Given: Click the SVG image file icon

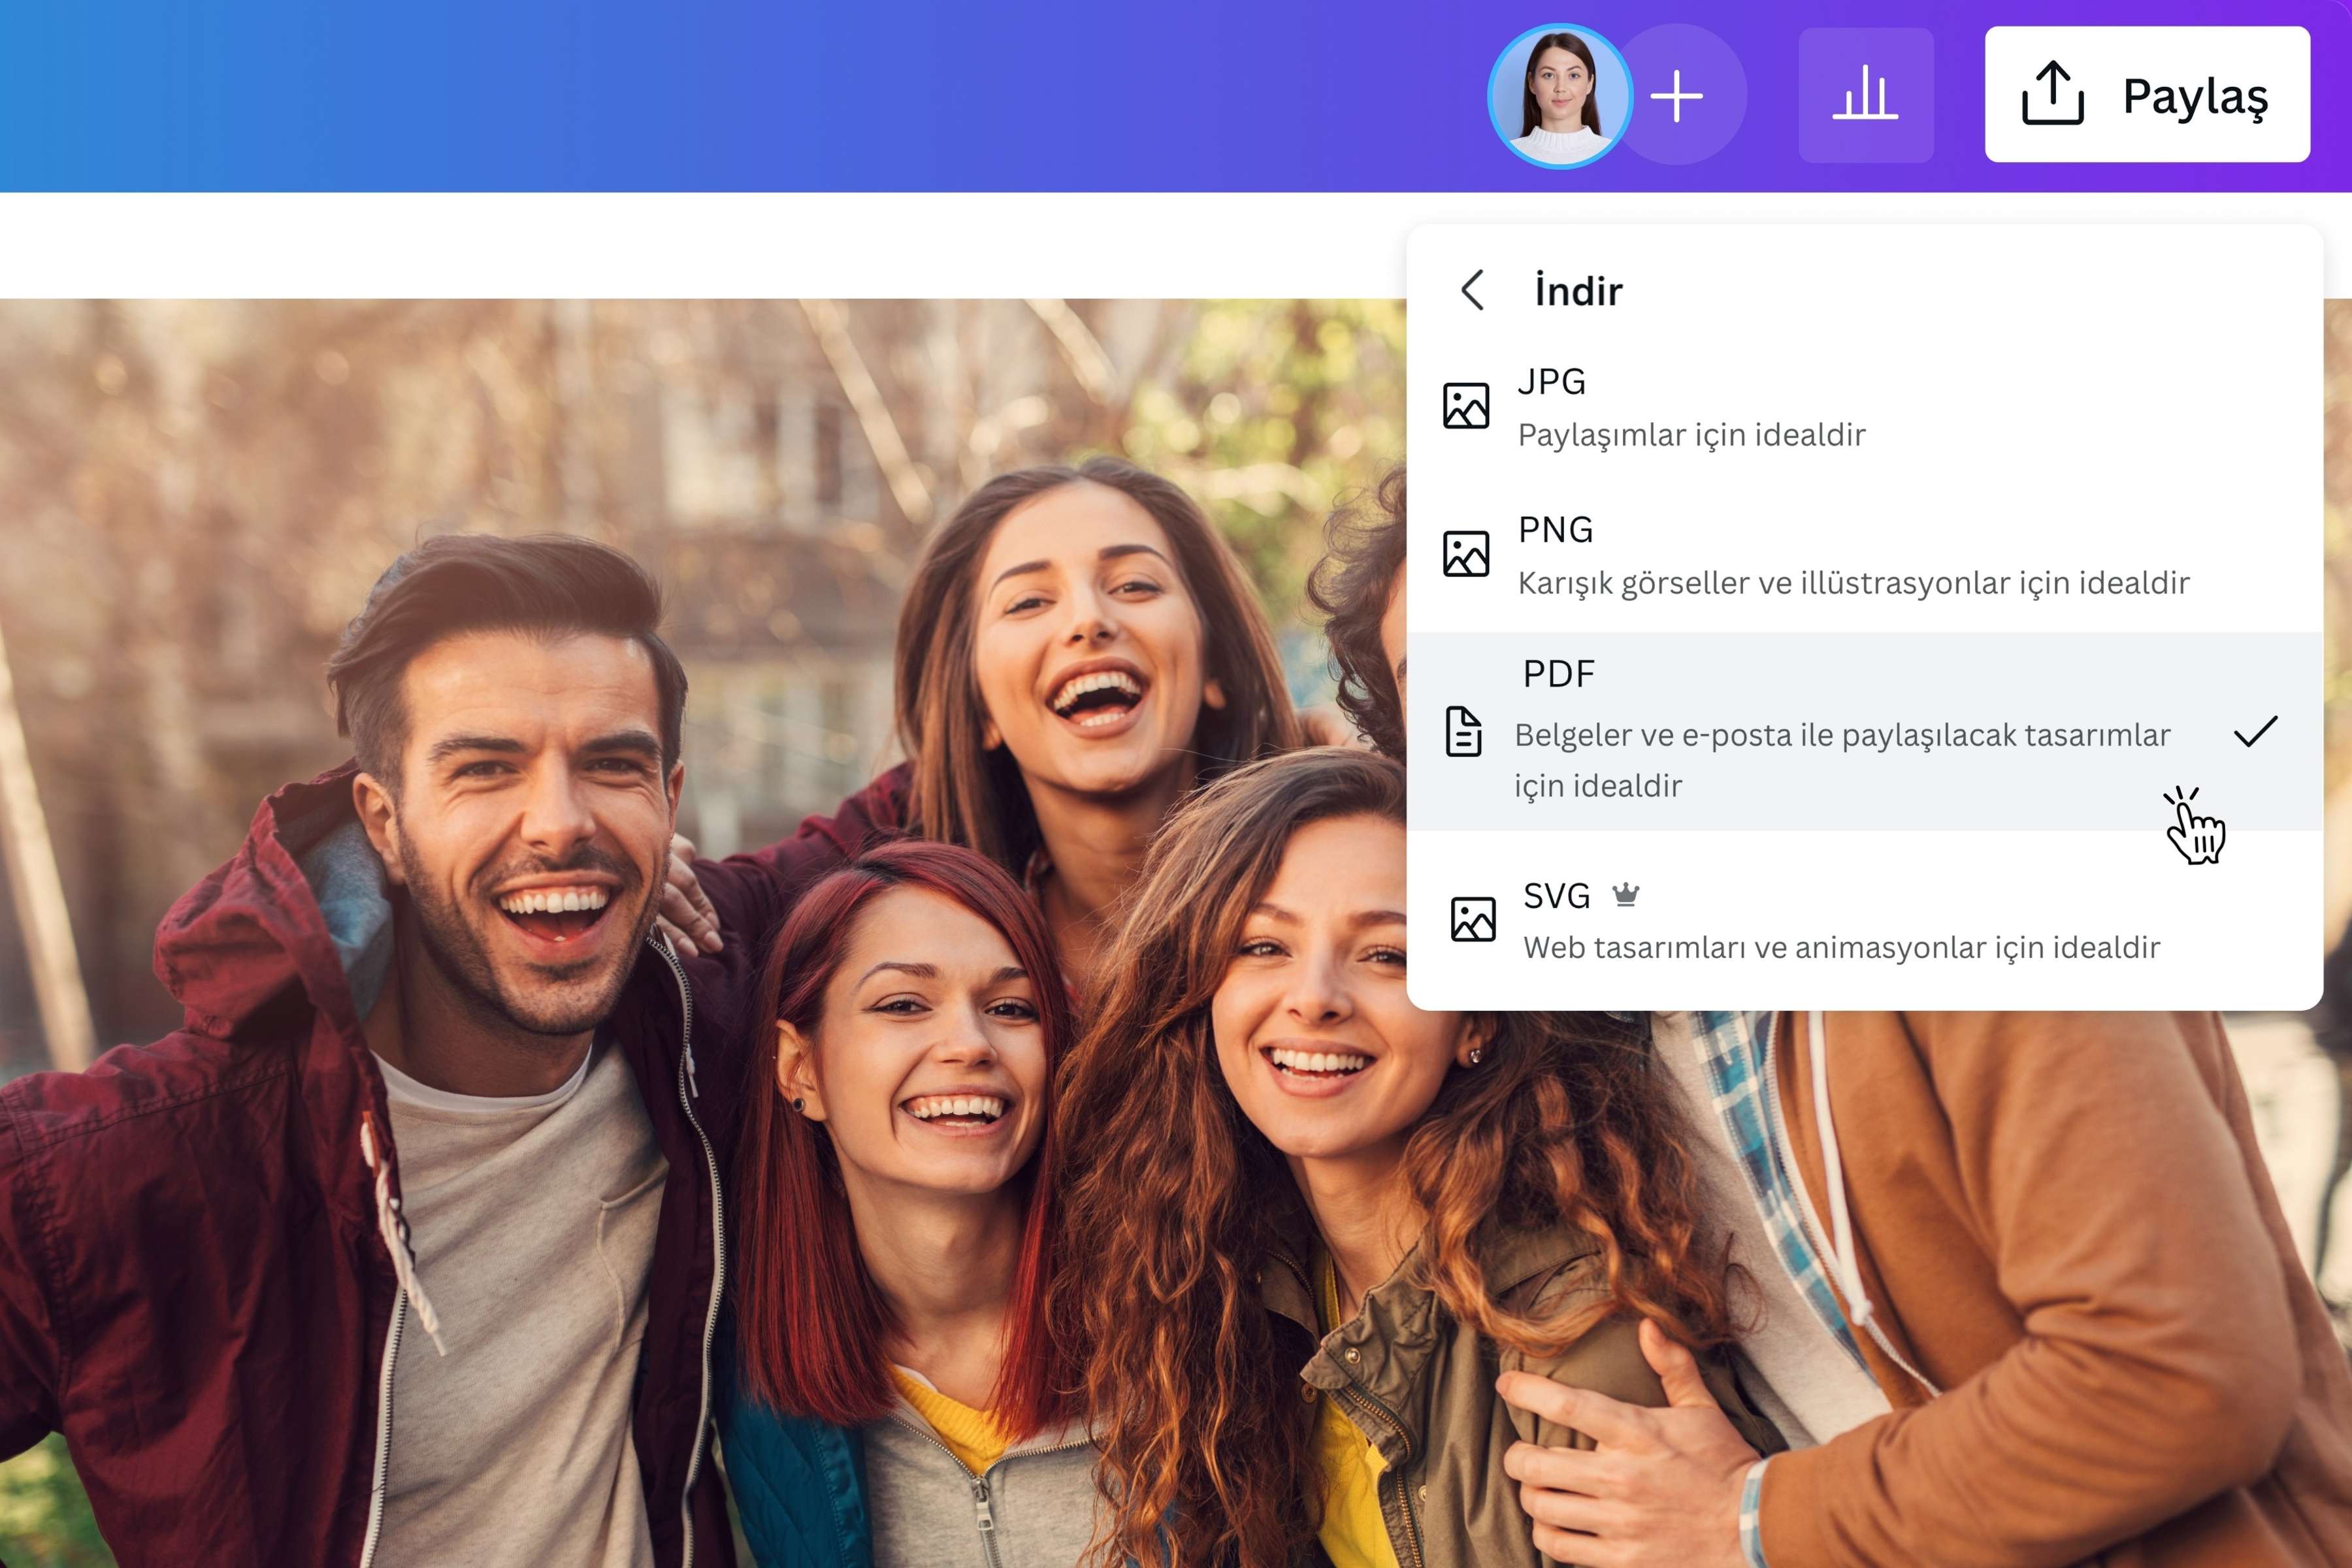Looking at the screenshot, I should (x=1473, y=919).
